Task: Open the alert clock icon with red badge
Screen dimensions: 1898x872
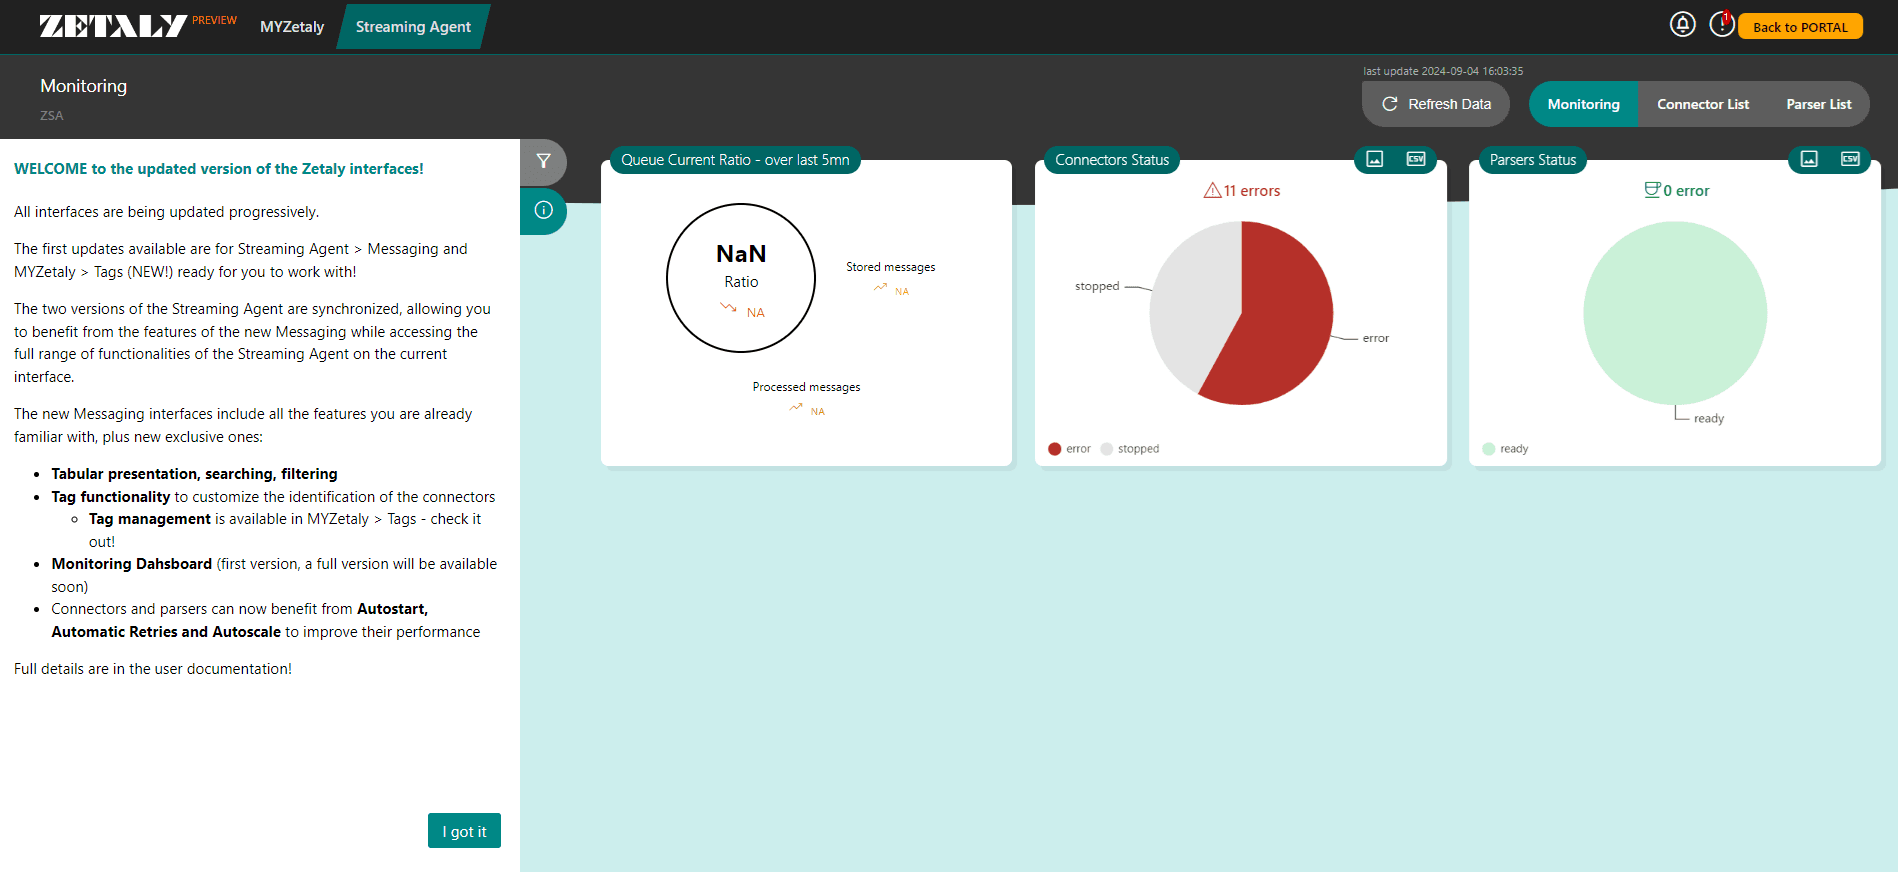Action: (x=1722, y=24)
